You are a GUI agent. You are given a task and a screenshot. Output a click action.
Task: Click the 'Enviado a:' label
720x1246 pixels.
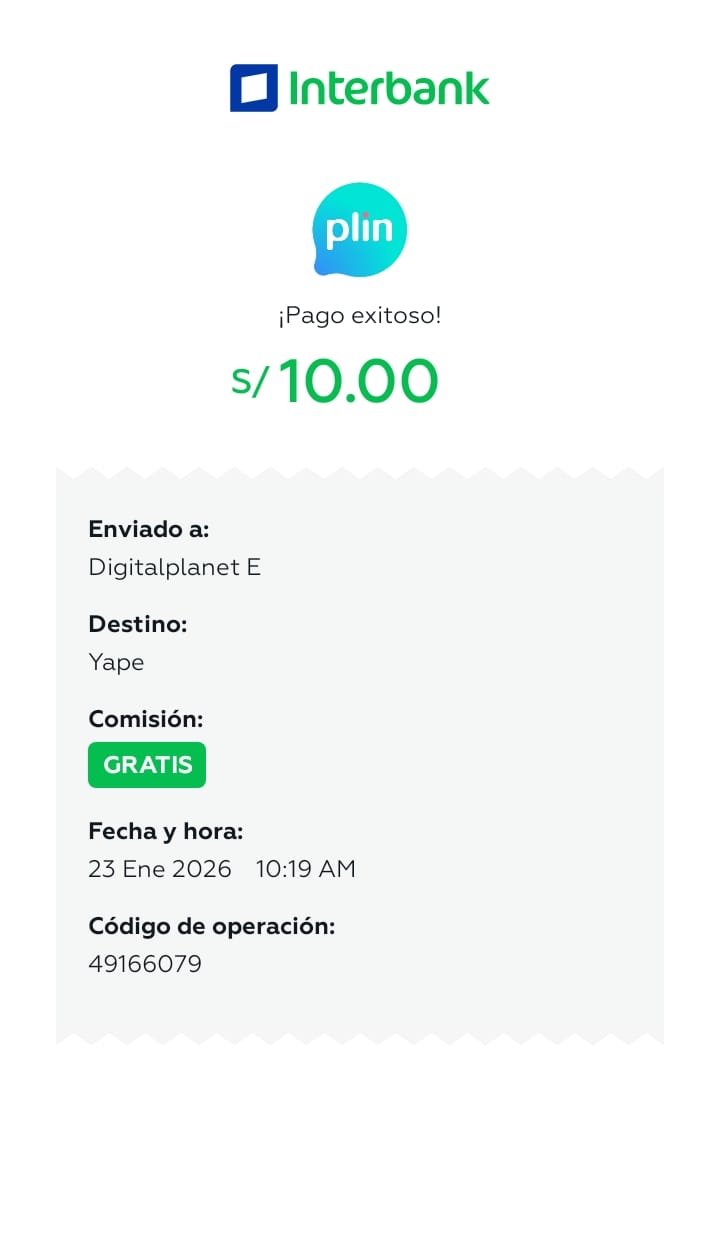148,529
